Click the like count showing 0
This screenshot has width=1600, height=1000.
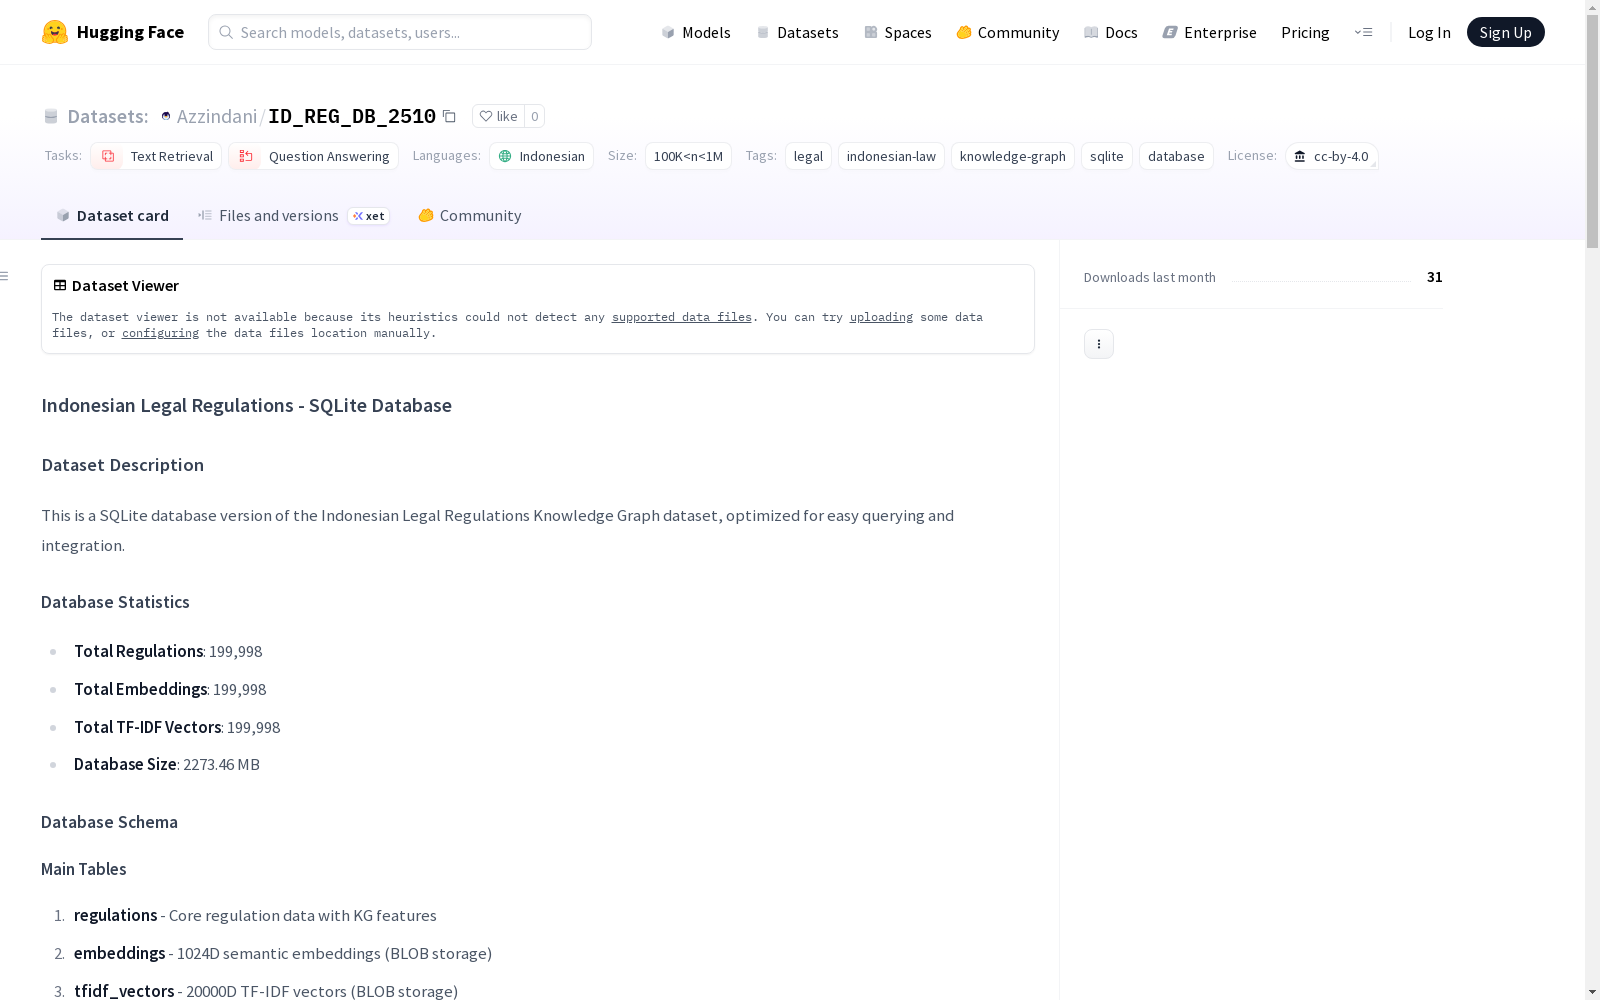pyautogui.click(x=535, y=116)
